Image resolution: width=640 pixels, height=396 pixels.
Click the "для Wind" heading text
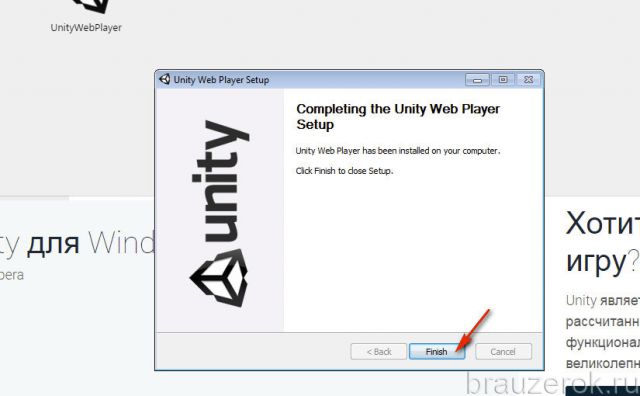pyautogui.click(x=91, y=243)
